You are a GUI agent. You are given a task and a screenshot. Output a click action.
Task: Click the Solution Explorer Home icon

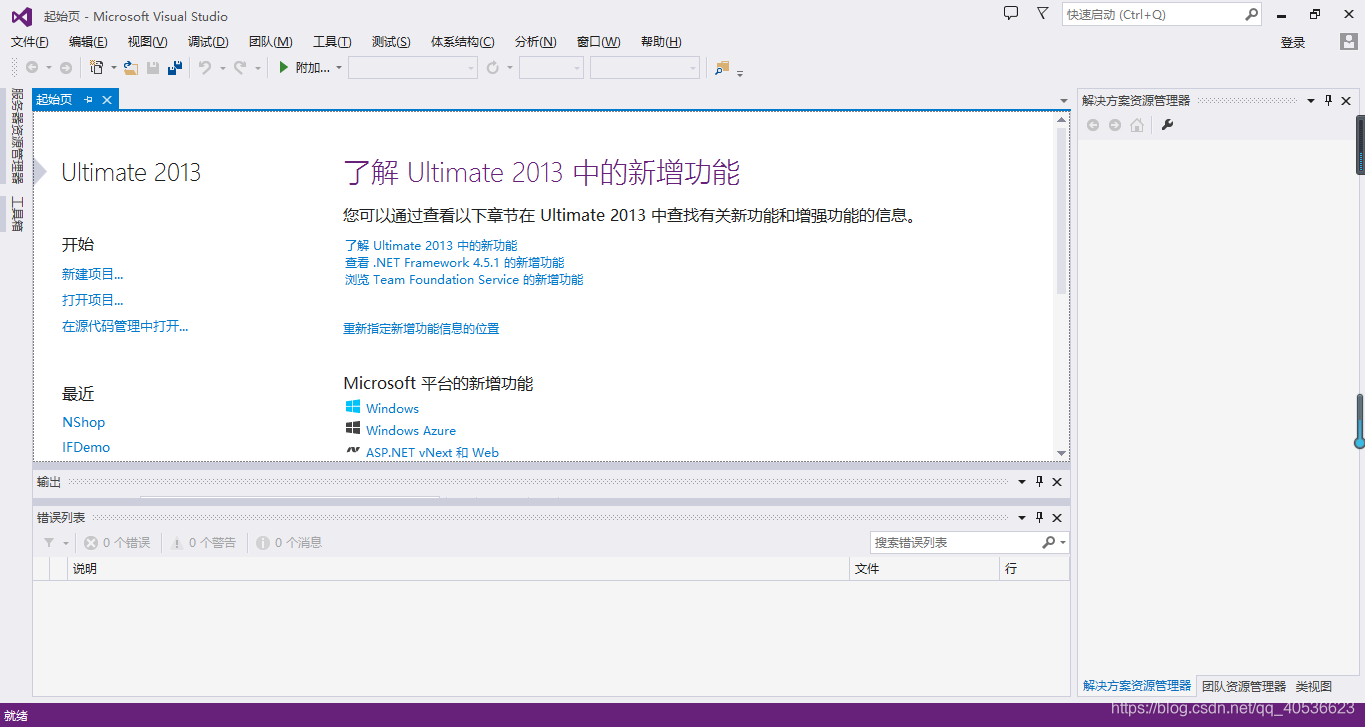1137,125
